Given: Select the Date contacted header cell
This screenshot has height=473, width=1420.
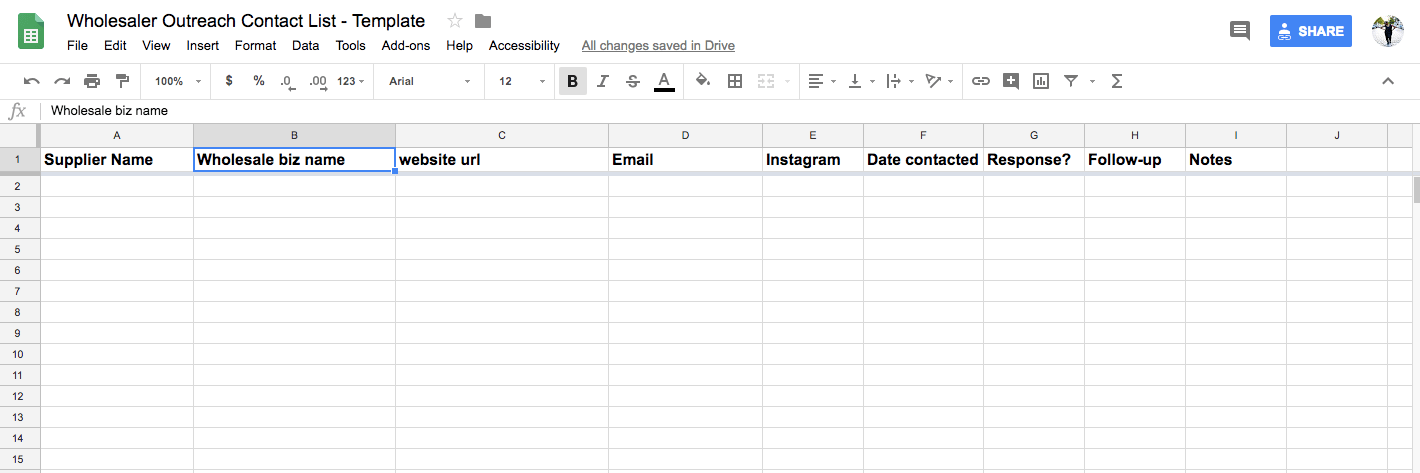Looking at the screenshot, I should click(923, 160).
